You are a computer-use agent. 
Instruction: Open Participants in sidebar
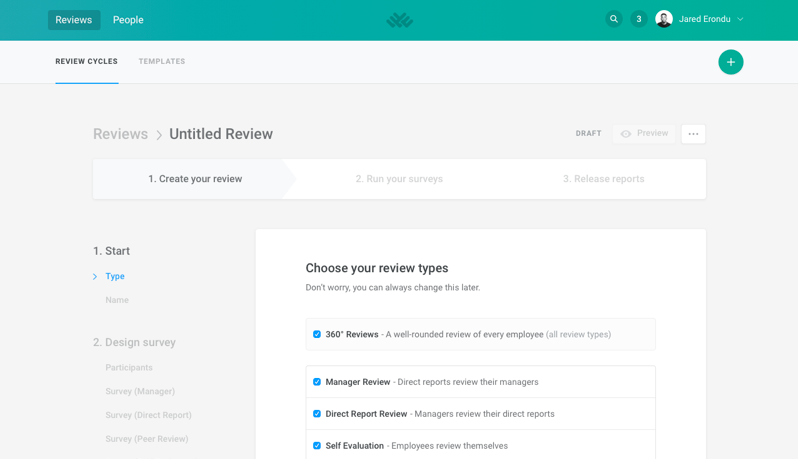coord(129,367)
